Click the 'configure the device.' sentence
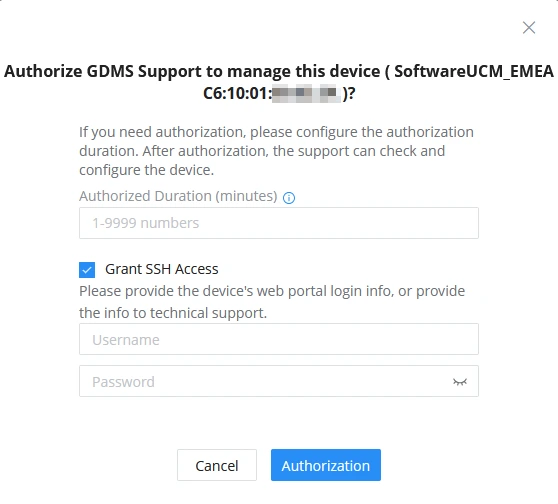This screenshot has height=504, width=558. [147, 170]
